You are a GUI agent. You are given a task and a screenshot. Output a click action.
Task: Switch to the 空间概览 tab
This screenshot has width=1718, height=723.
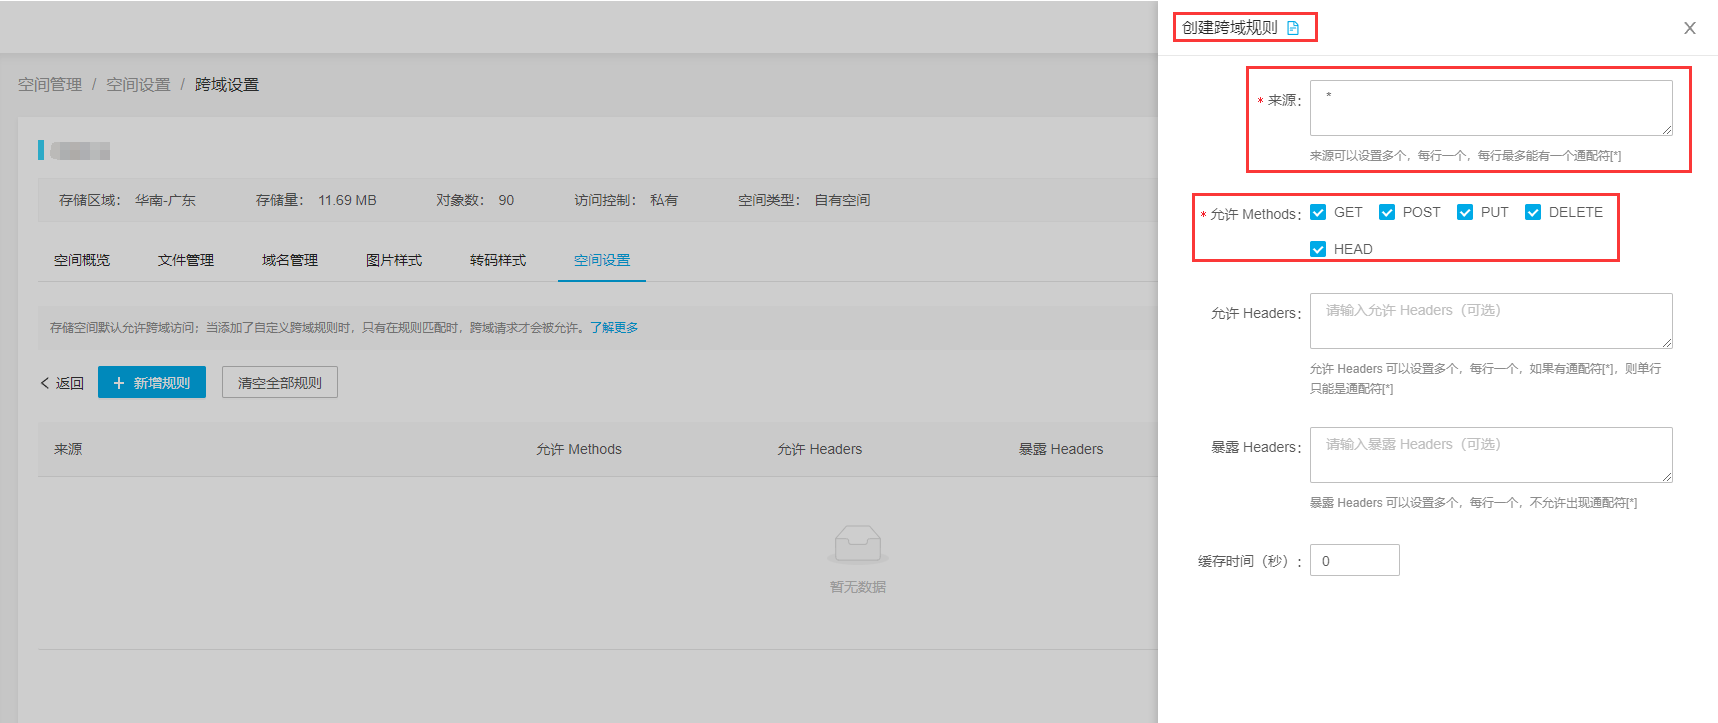point(82,260)
